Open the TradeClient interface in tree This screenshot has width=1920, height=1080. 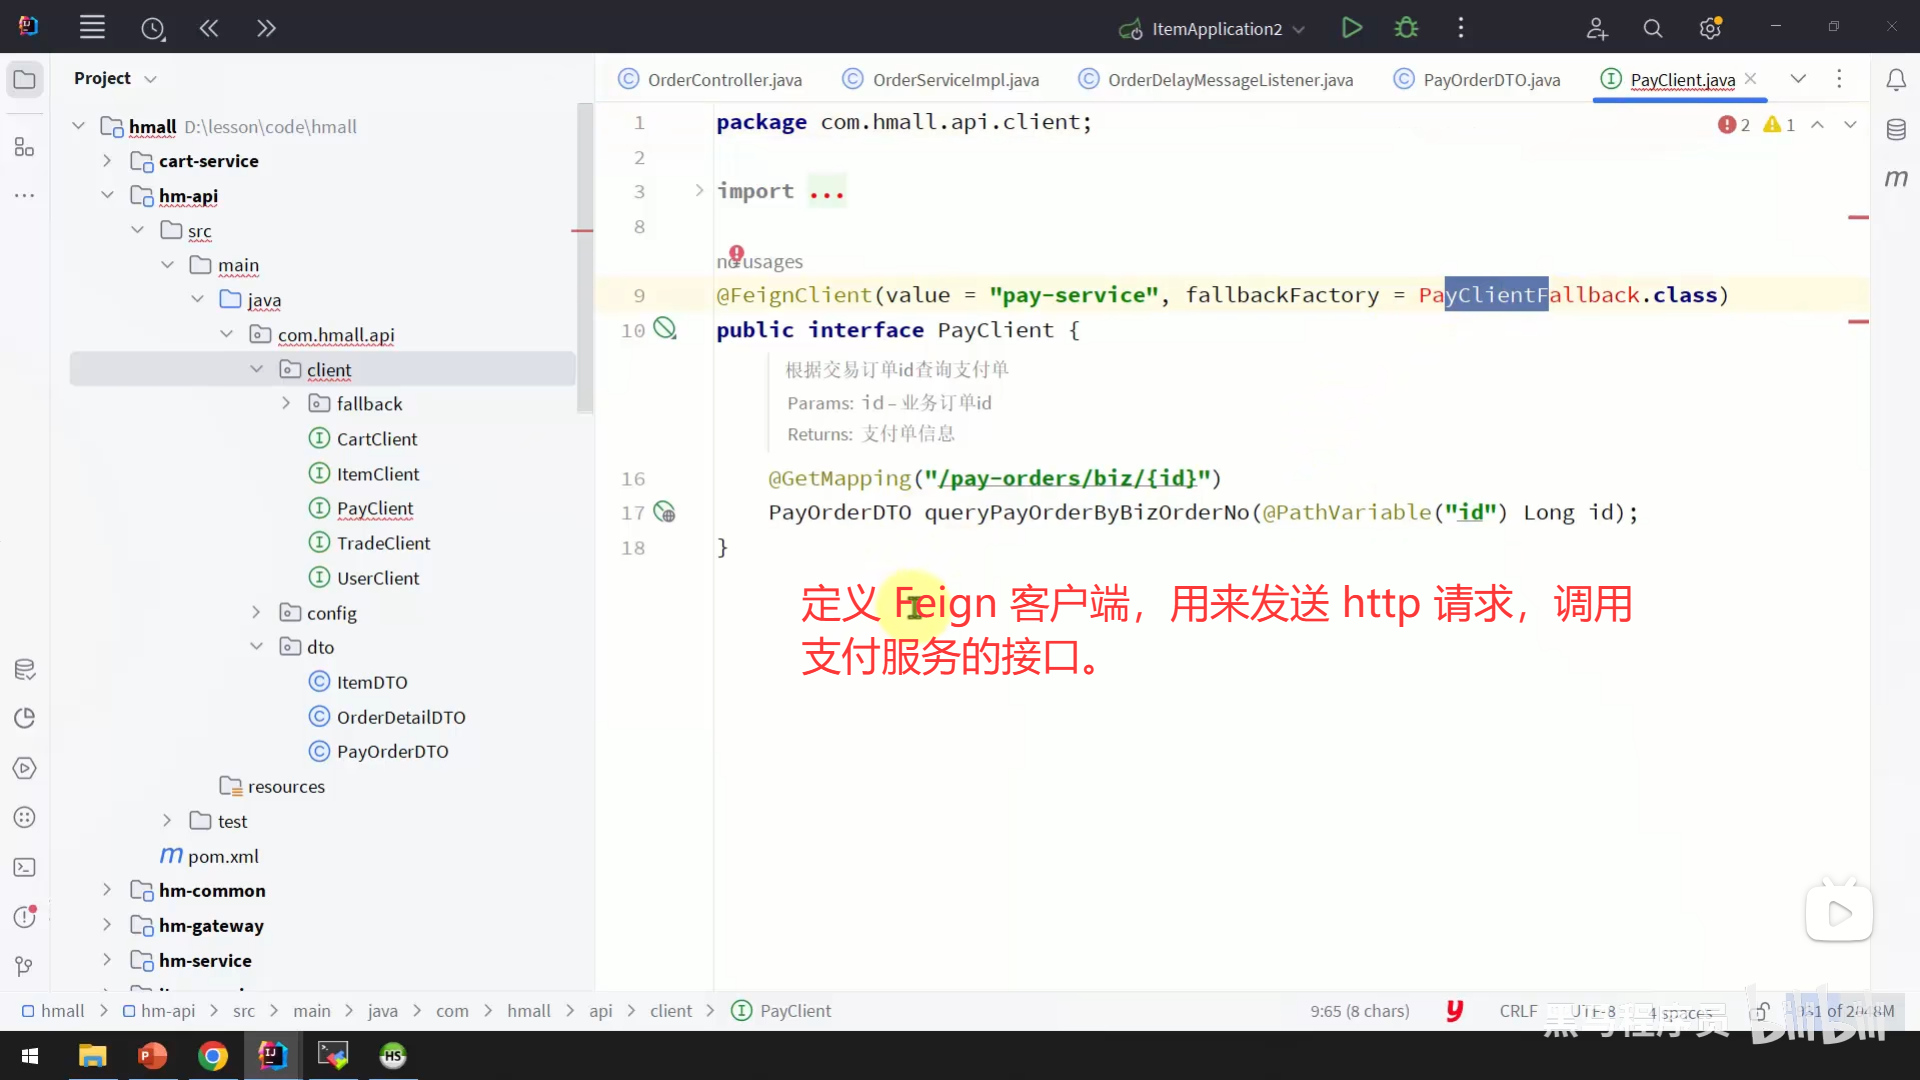coord(383,543)
